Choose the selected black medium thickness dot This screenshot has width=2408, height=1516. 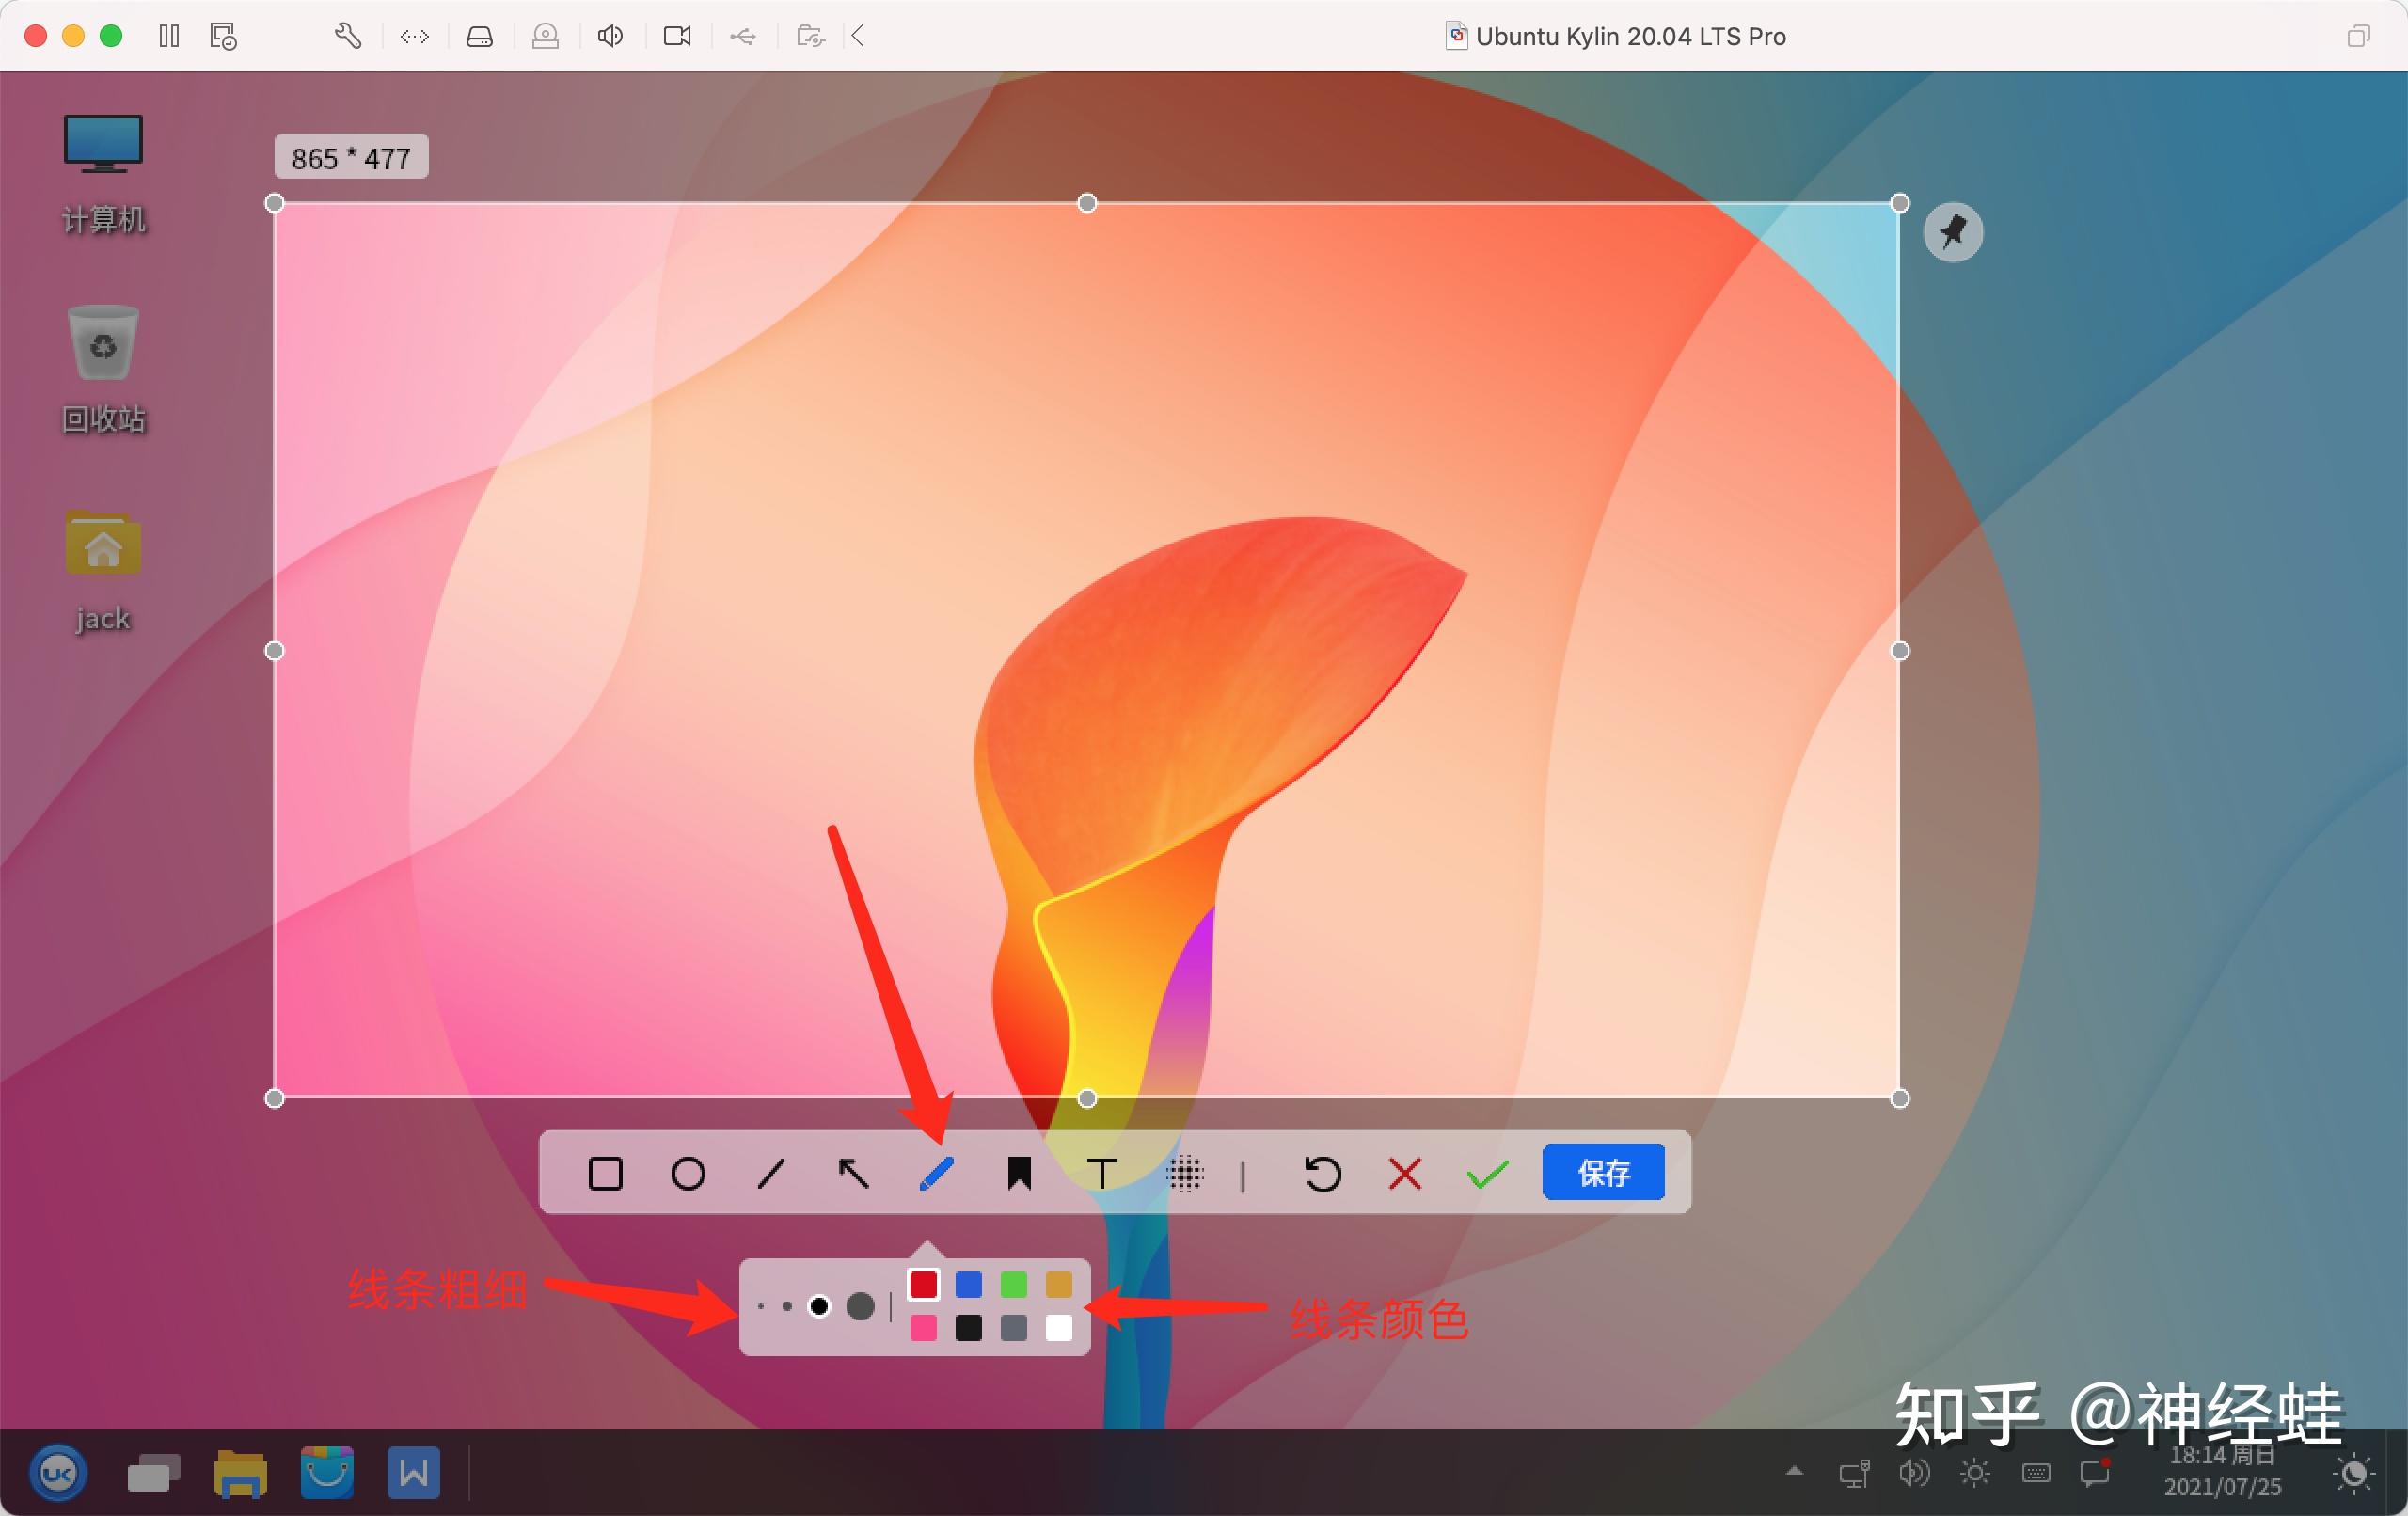(x=819, y=1306)
